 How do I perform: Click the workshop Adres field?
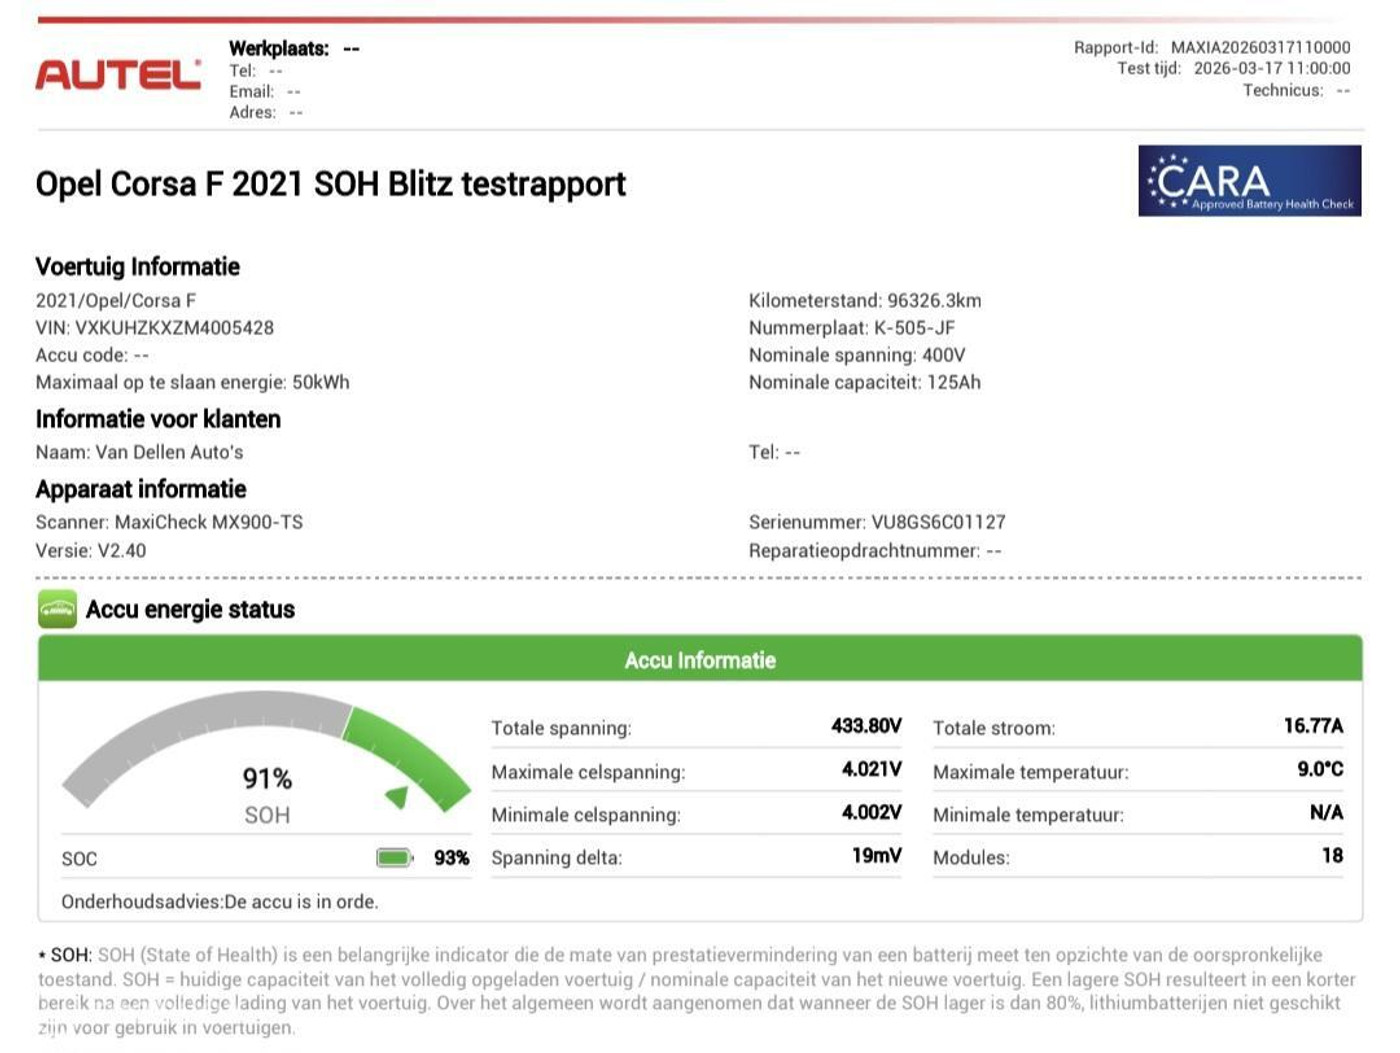point(266,113)
